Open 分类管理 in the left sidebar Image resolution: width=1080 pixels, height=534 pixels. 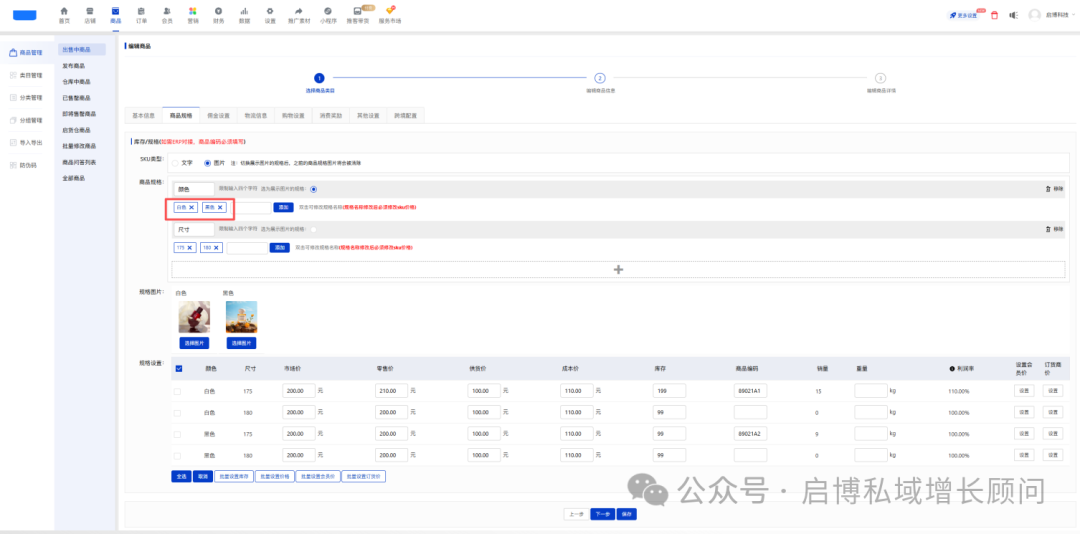pyautogui.click(x=26, y=98)
